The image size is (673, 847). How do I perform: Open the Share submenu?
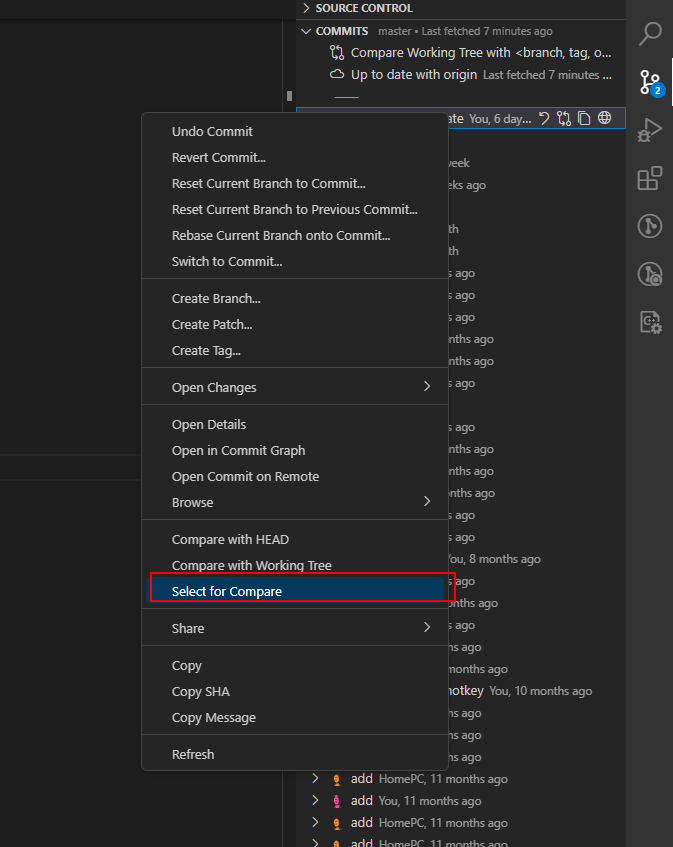pyautogui.click(x=295, y=629)
